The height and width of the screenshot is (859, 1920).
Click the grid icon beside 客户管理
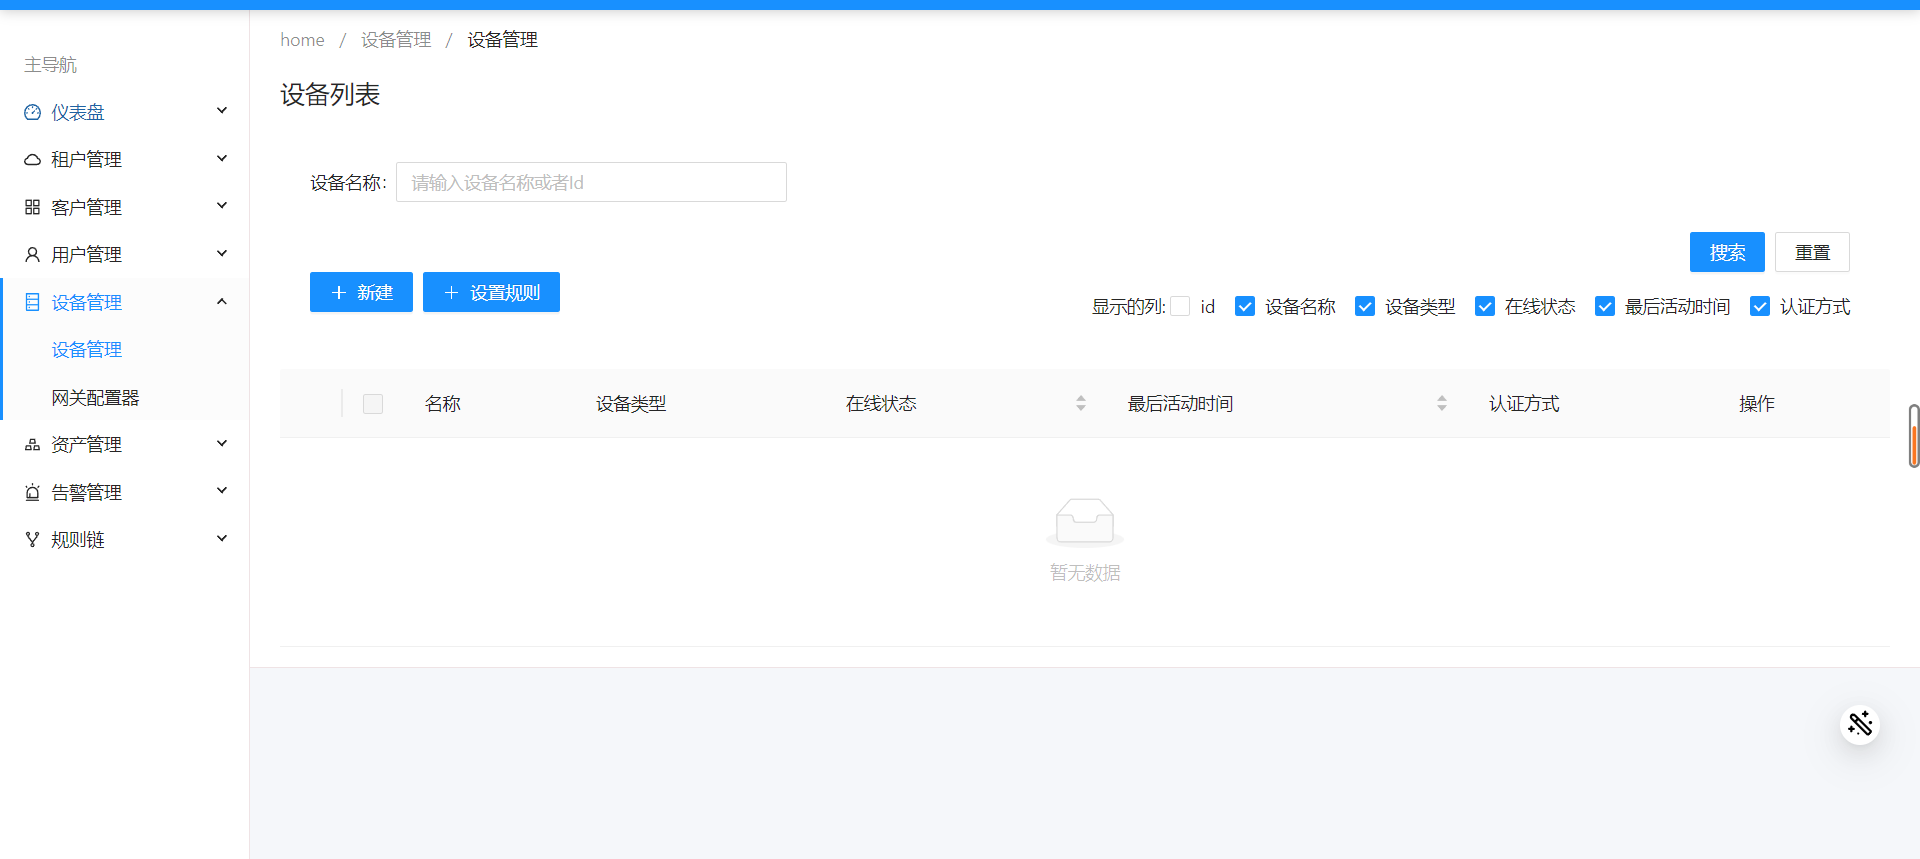tap(32, 207)
